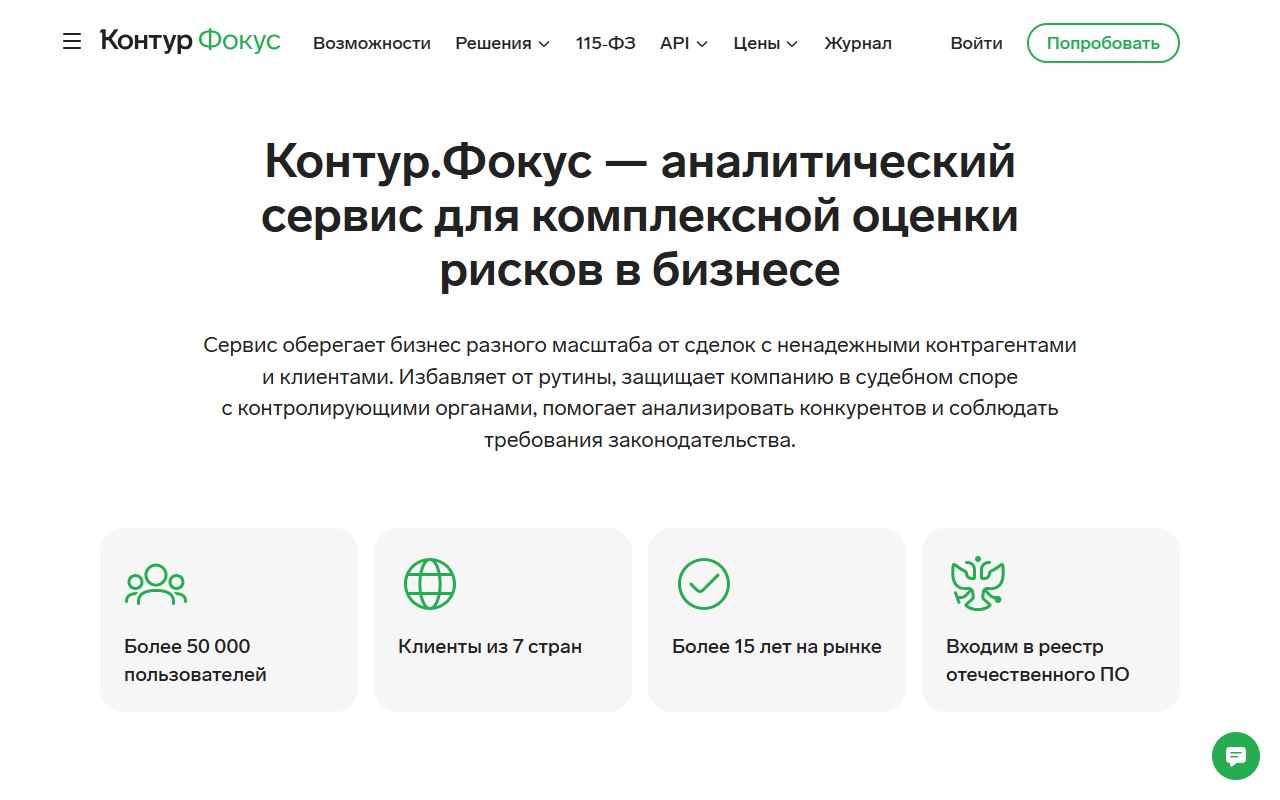This screenshot has height=800, width=1280.
Task: Click the globe icon
Action: pos(430,584)
